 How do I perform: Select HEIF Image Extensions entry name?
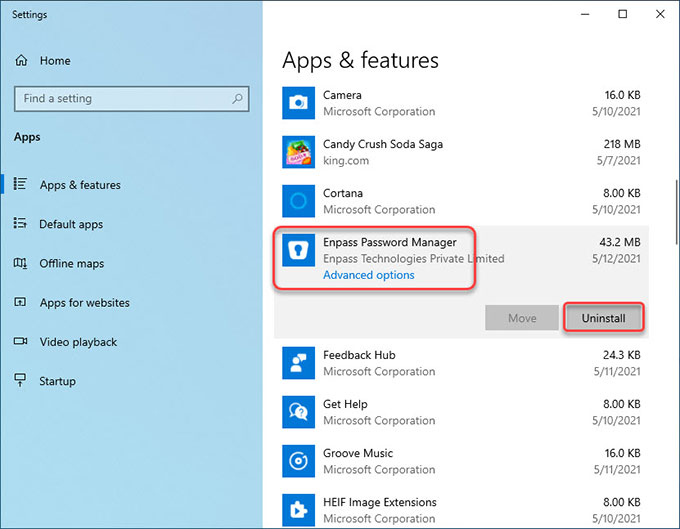click(380, 502)
